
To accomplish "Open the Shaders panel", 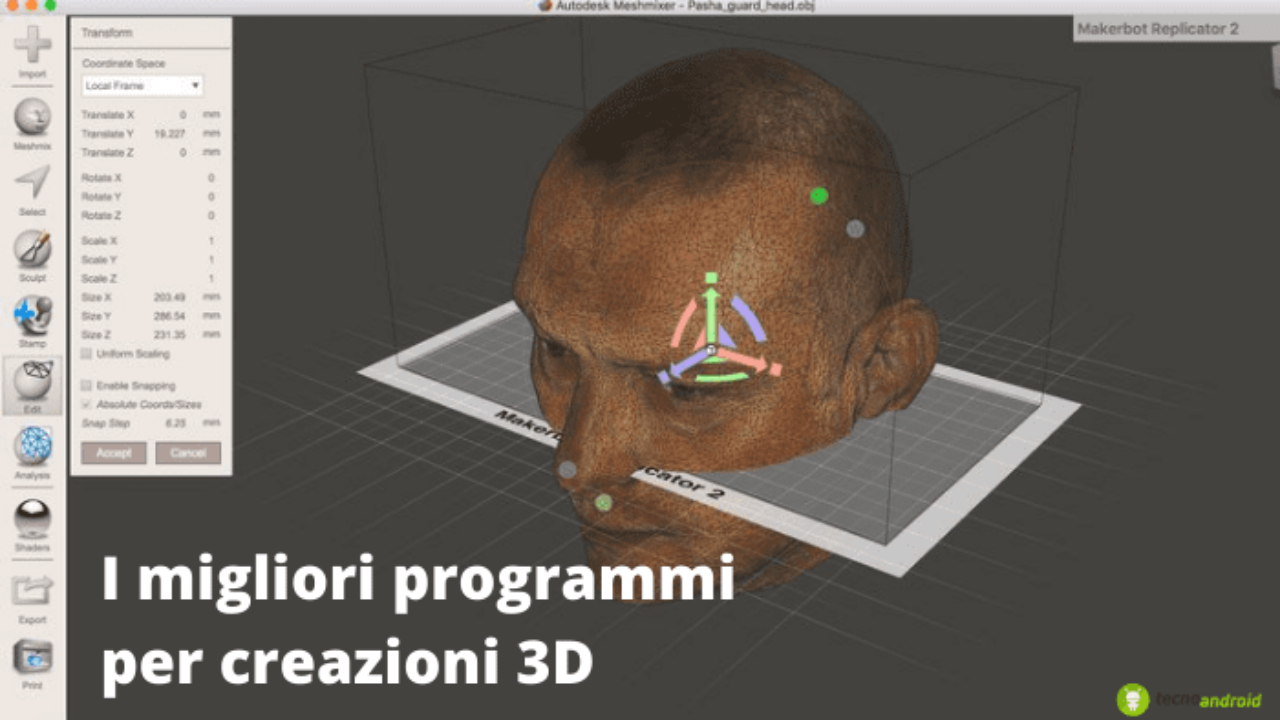I will click(33, 518).
